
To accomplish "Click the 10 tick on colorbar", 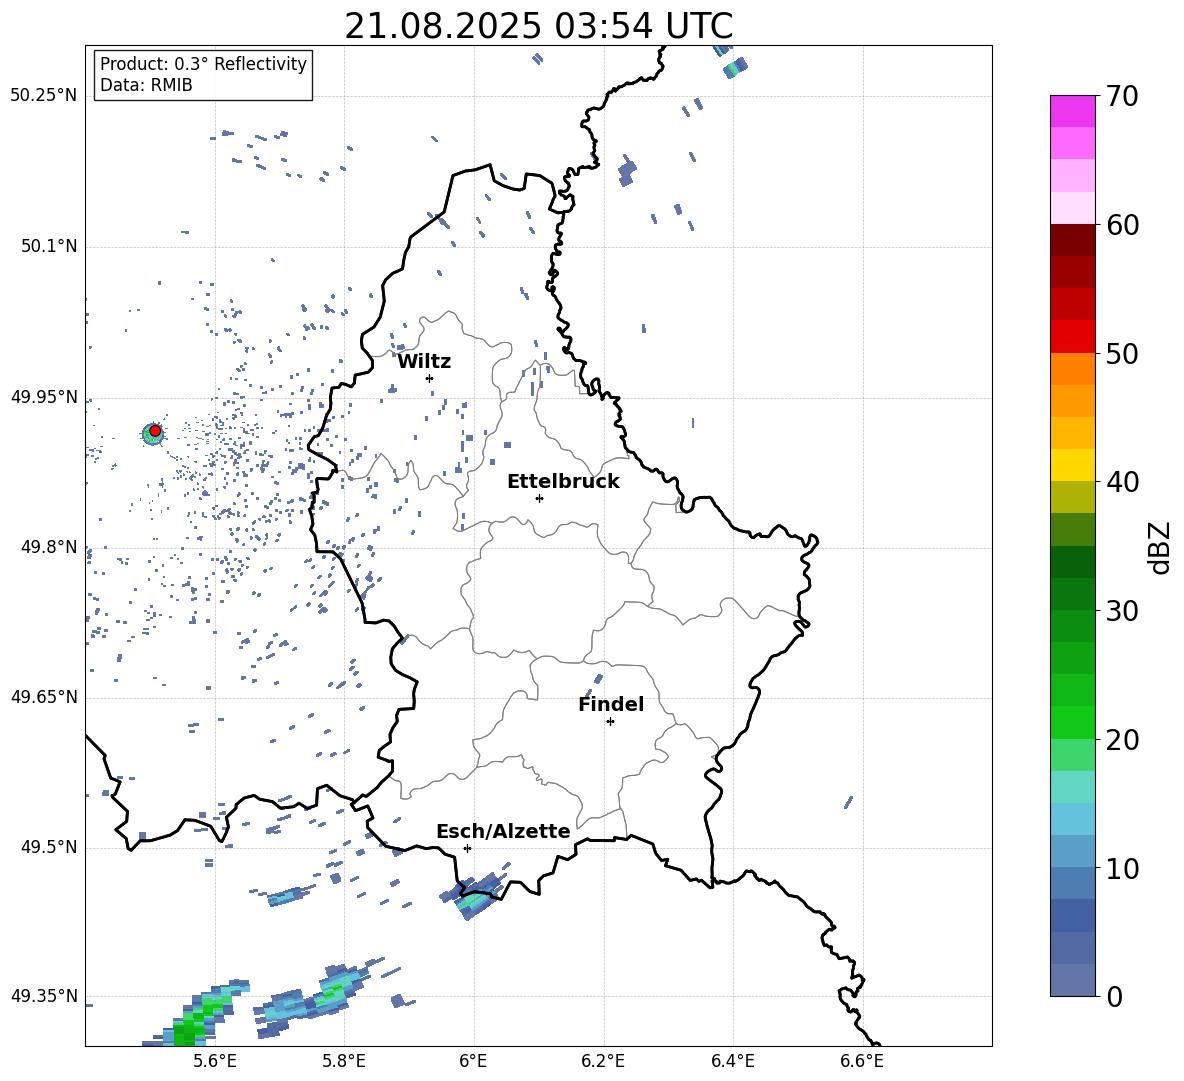I will coord(1122,868).
